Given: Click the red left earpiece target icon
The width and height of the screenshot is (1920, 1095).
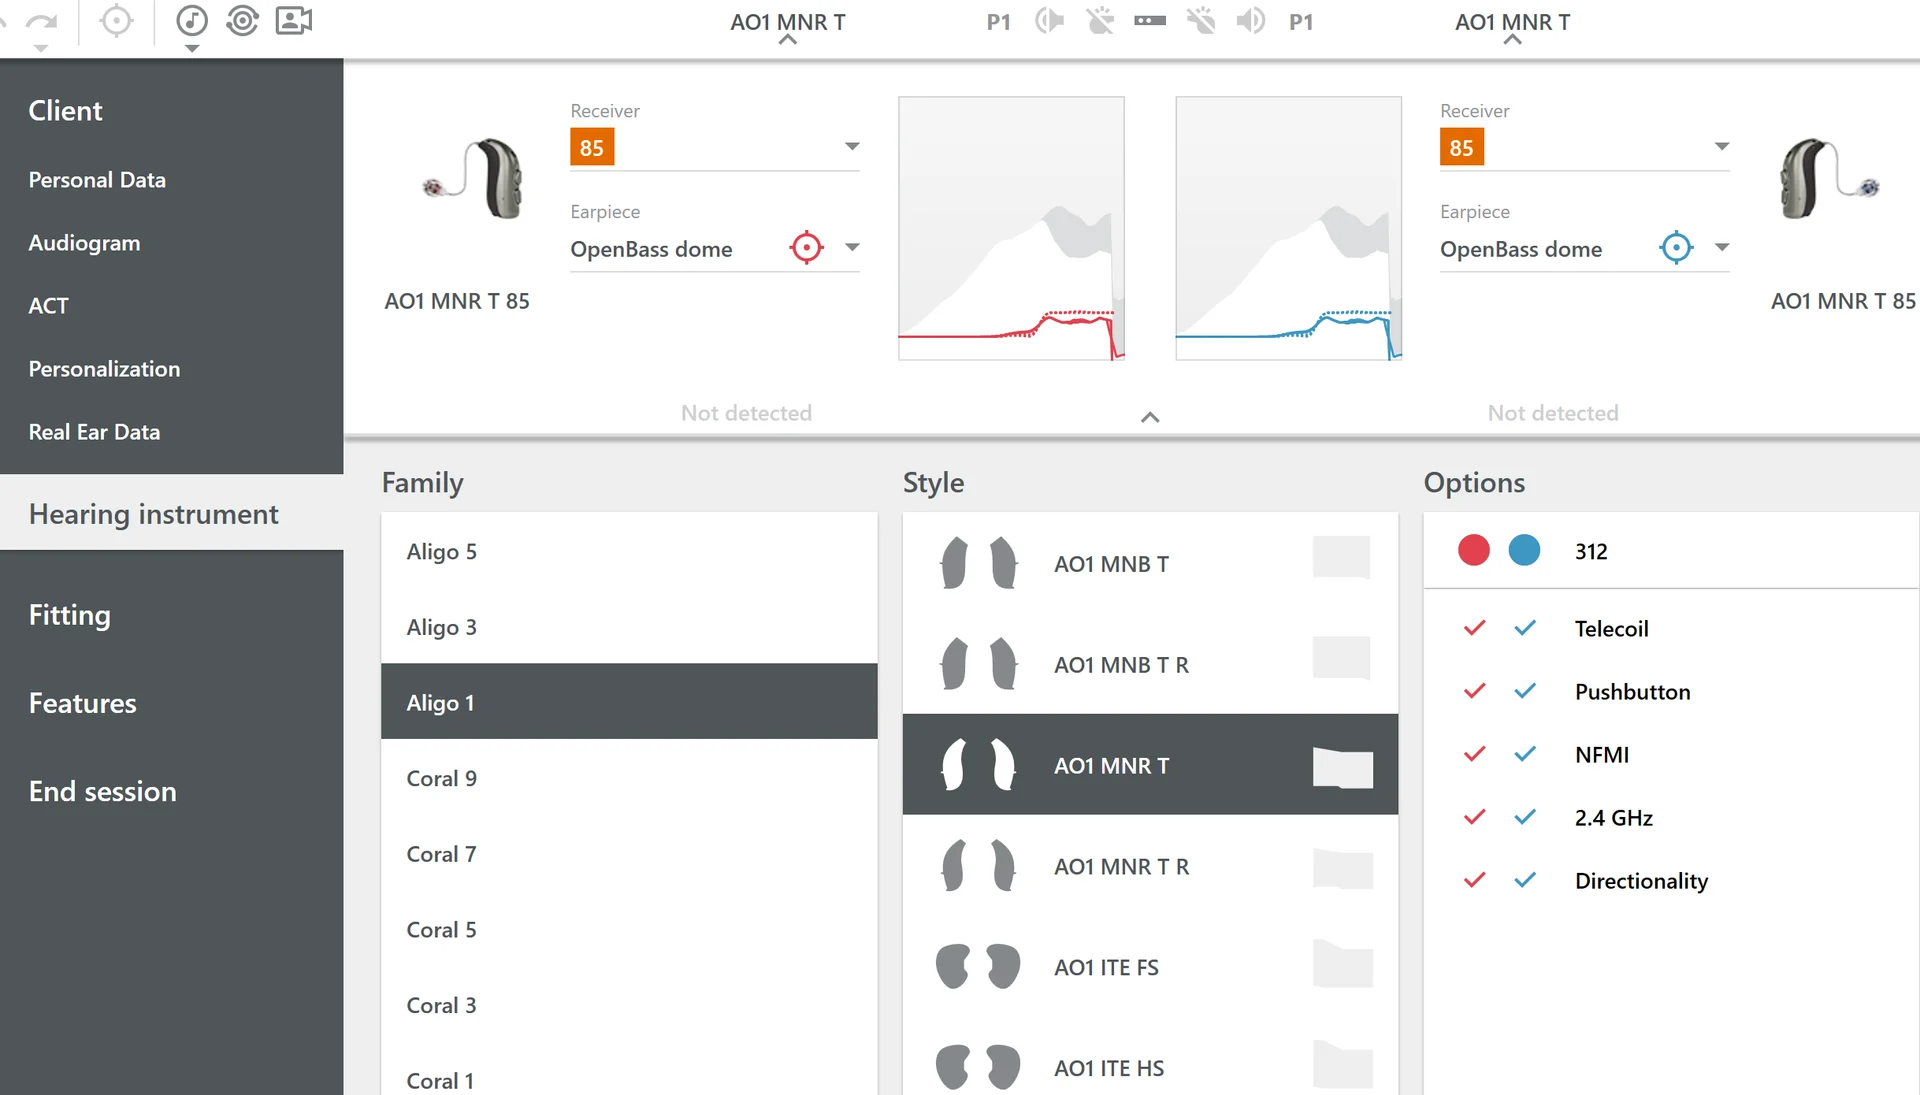Looking at the screenshot, I should 806,247.
